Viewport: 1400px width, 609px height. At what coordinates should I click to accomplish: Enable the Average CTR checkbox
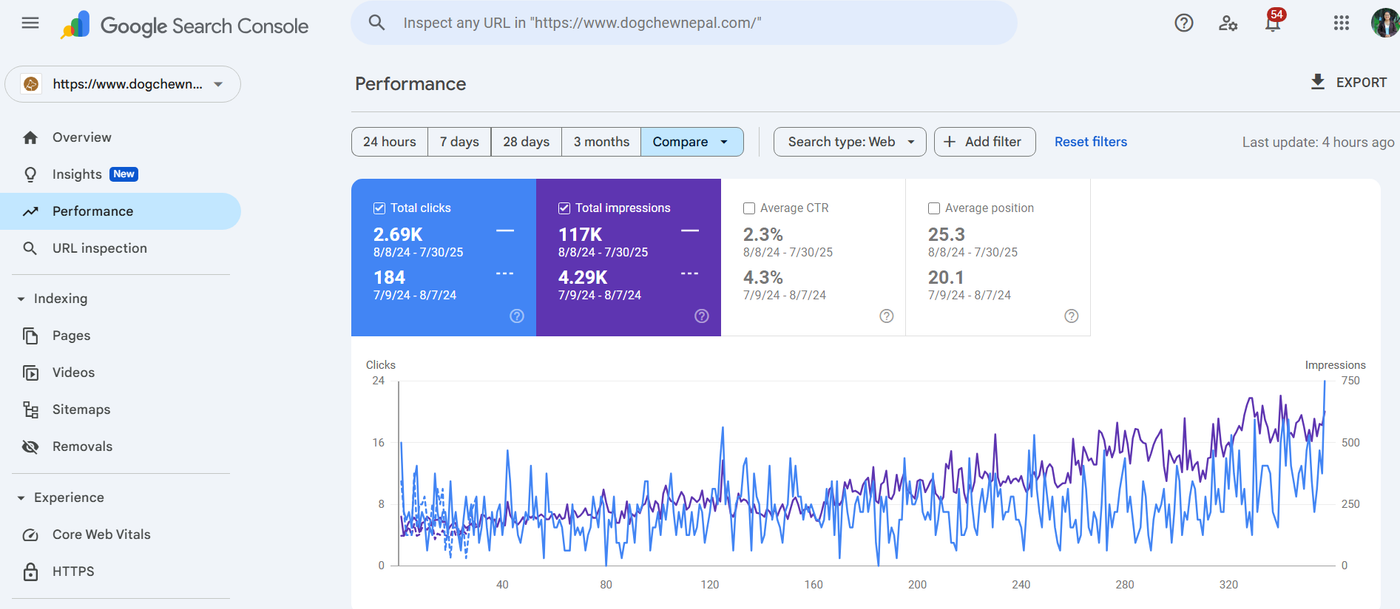[749, 208]
